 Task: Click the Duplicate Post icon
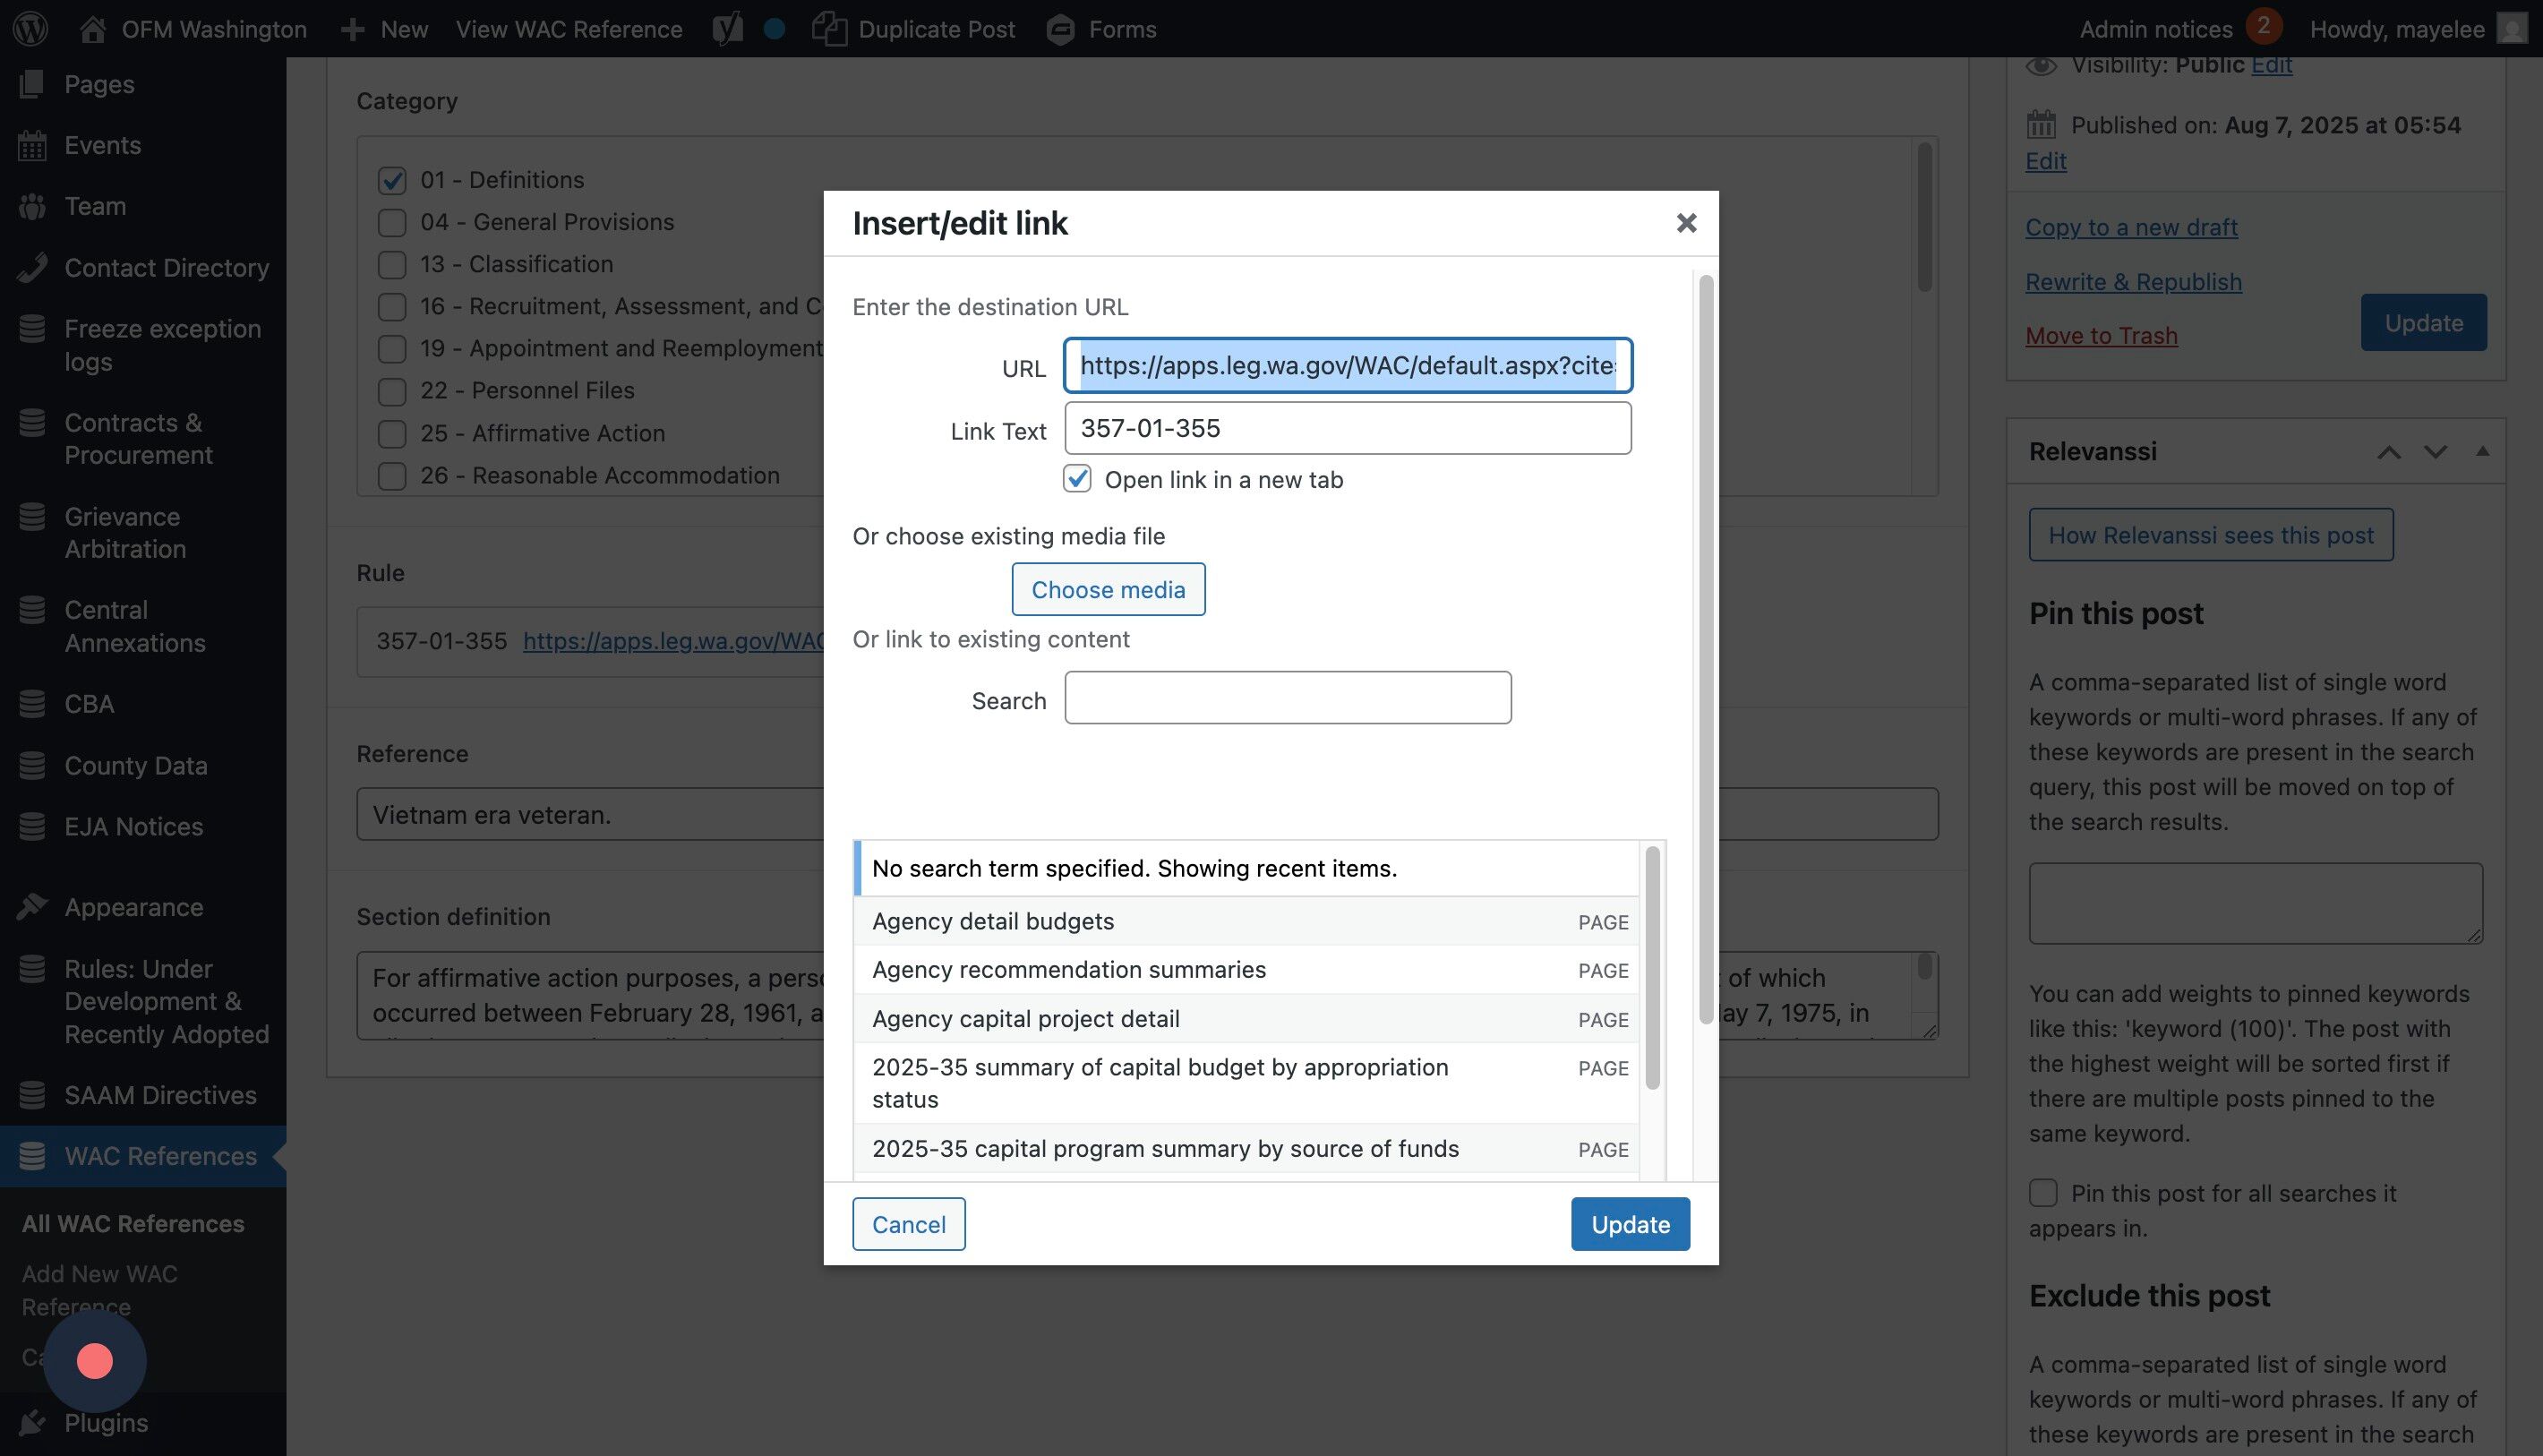(x=829, y=29)
